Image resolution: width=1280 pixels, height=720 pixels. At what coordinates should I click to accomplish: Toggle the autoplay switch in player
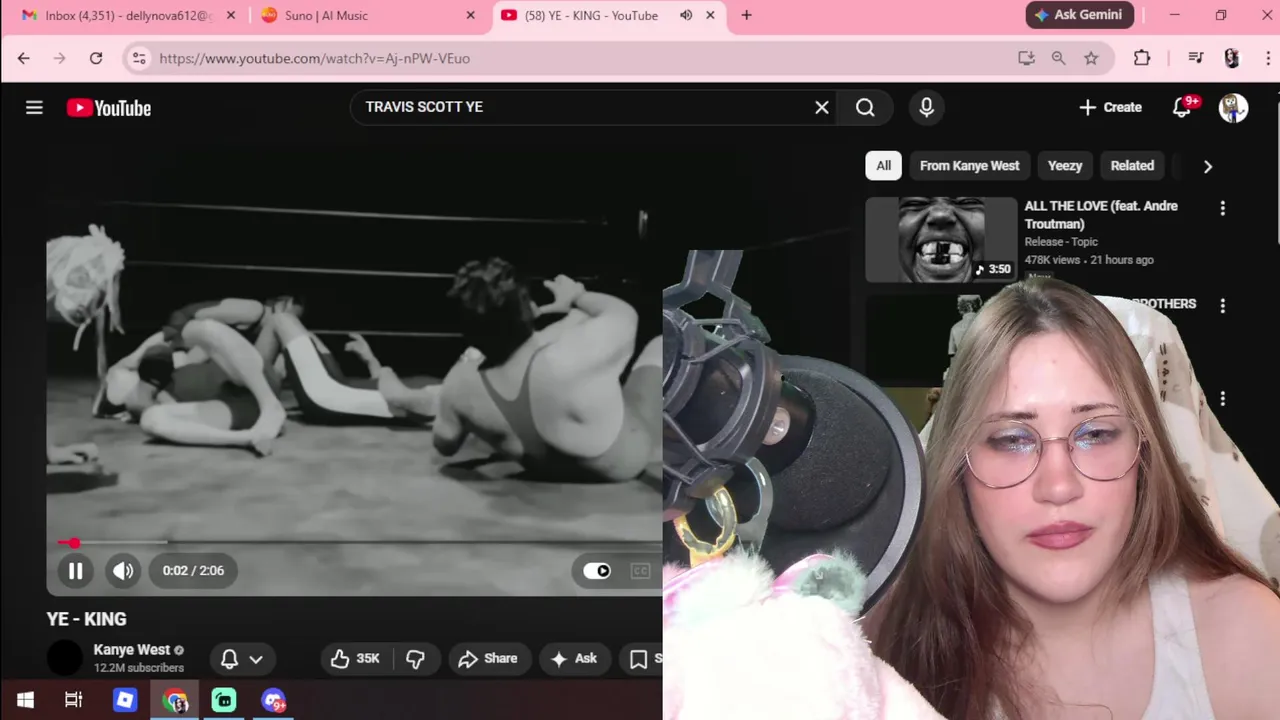tap(597, 570)
